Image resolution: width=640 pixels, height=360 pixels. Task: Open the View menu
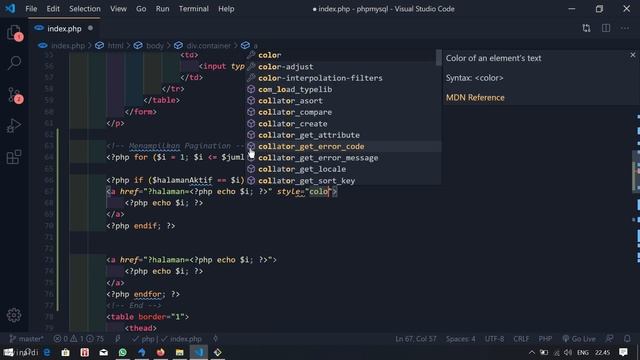pyautogui.click(x=118, y=9)
